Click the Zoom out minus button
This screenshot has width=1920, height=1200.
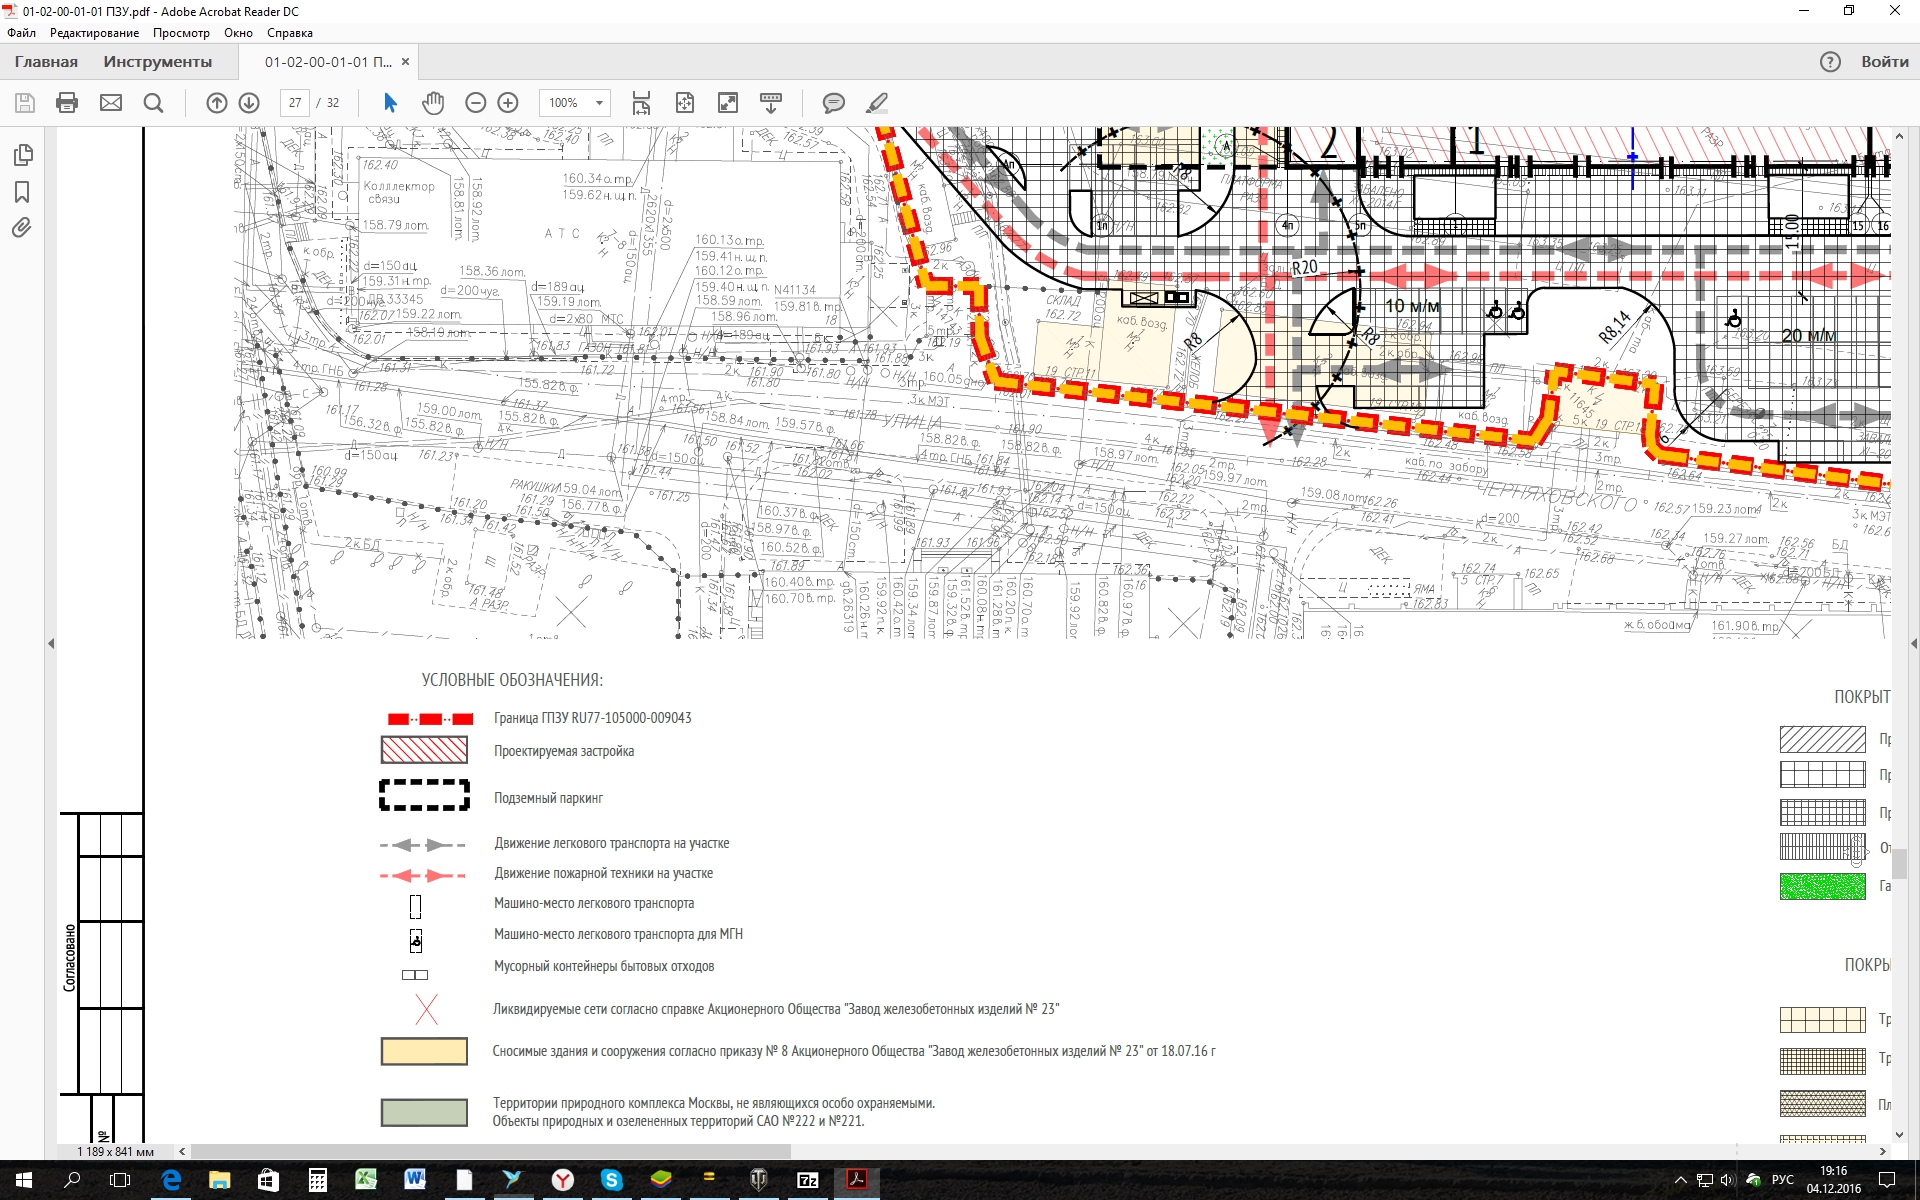click(476, 103)
